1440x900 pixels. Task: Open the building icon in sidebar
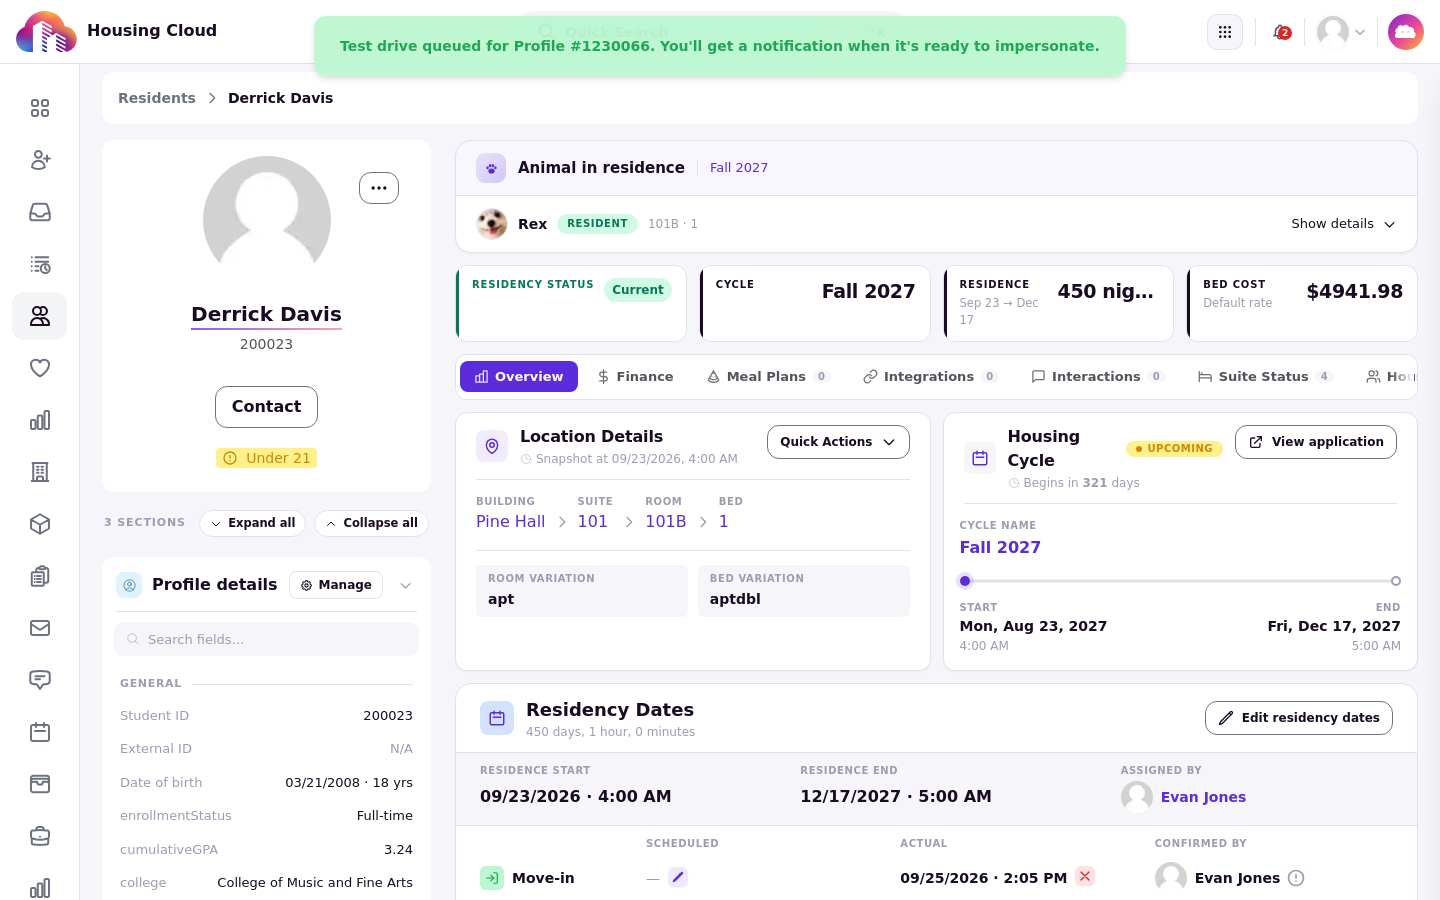point(40,472)
